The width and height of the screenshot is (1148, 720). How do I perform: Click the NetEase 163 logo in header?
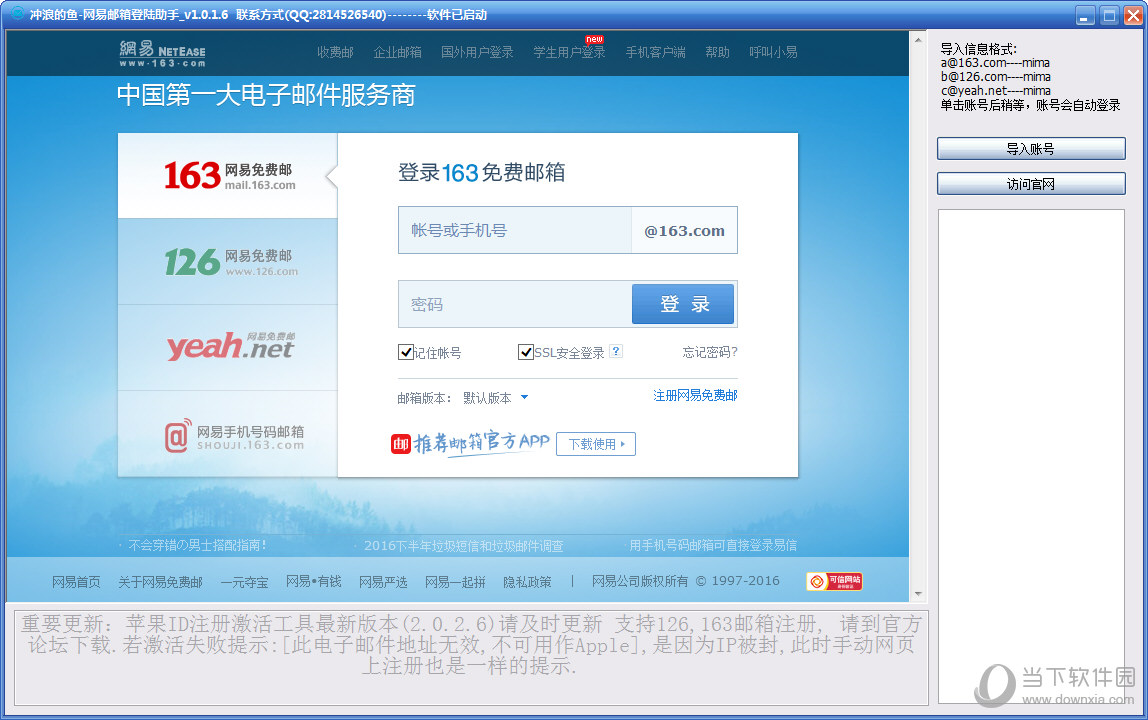[162, 53]
